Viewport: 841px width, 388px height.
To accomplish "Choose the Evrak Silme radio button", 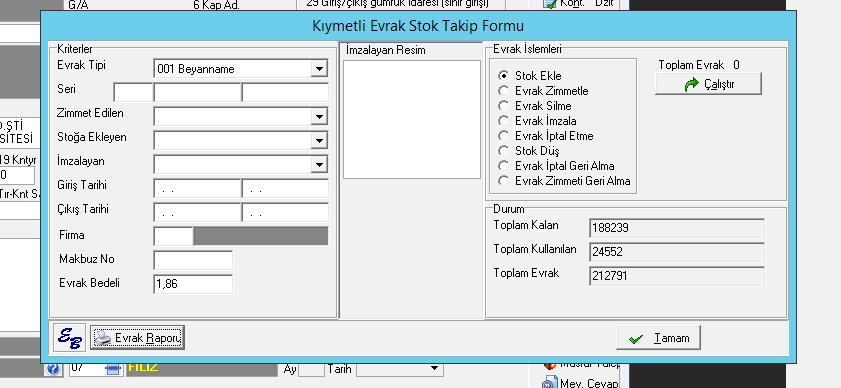I will [504, 106].
